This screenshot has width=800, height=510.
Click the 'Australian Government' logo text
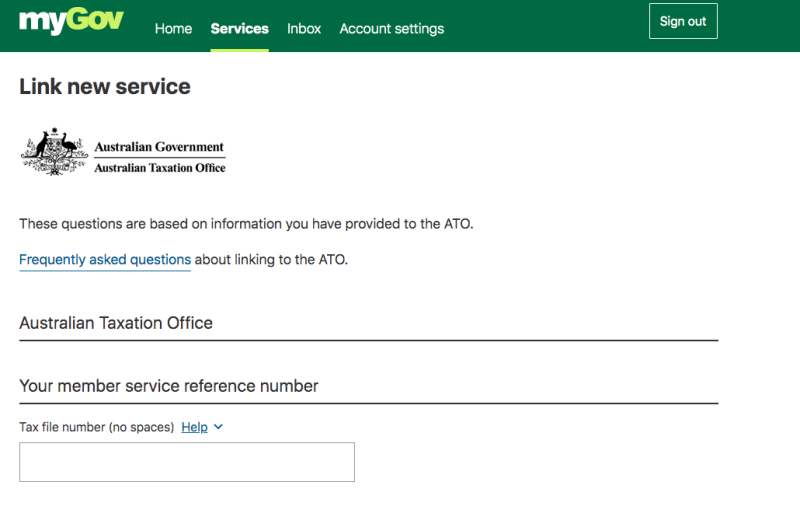(x=159, y=147)
